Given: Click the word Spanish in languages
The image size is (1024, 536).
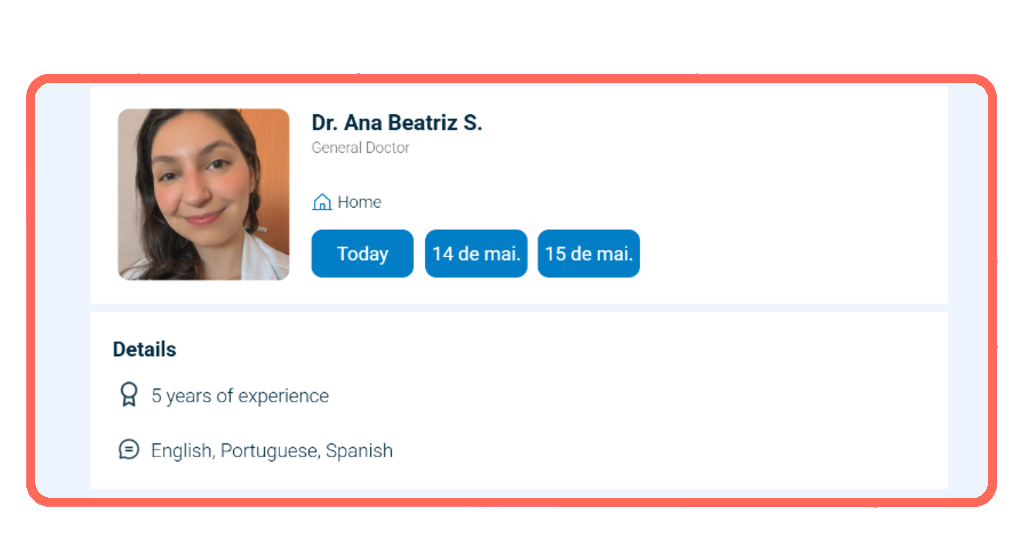Looking at the screenshot, I should pyautogui.click(x=359, y=450).
